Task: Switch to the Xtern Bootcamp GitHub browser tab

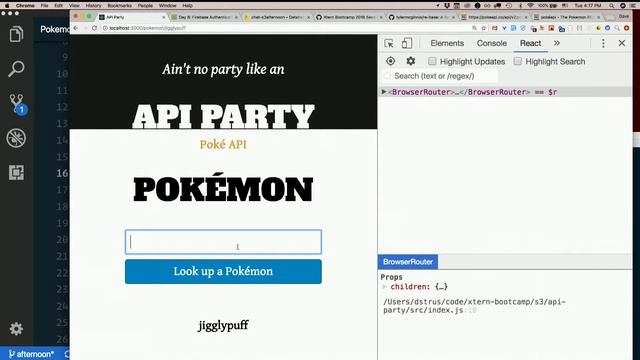Action: point(349,17)
